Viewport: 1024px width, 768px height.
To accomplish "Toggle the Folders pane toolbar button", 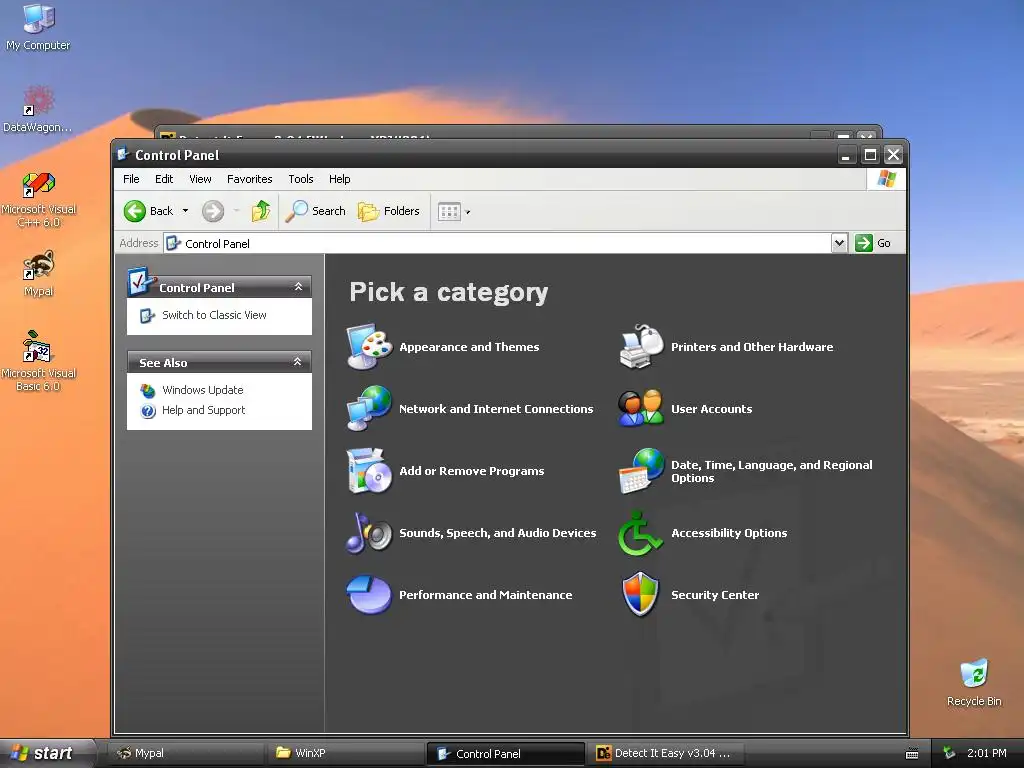I will pos(389,211).
